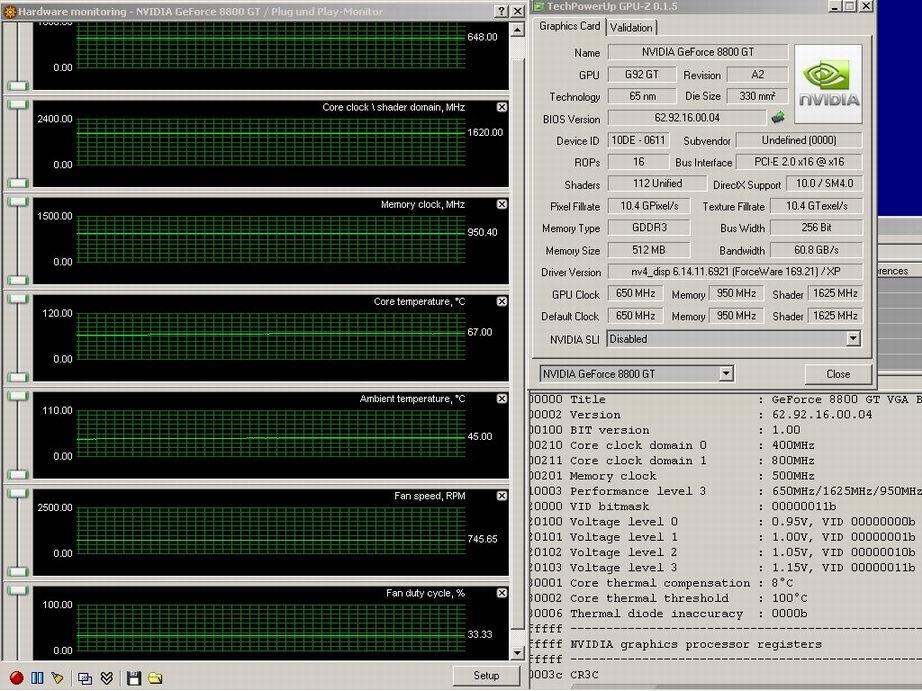Image resolution: width=922 pixels, height=691 pixels.
Task: Close the Core temperature graph
Action: point(502,301)
